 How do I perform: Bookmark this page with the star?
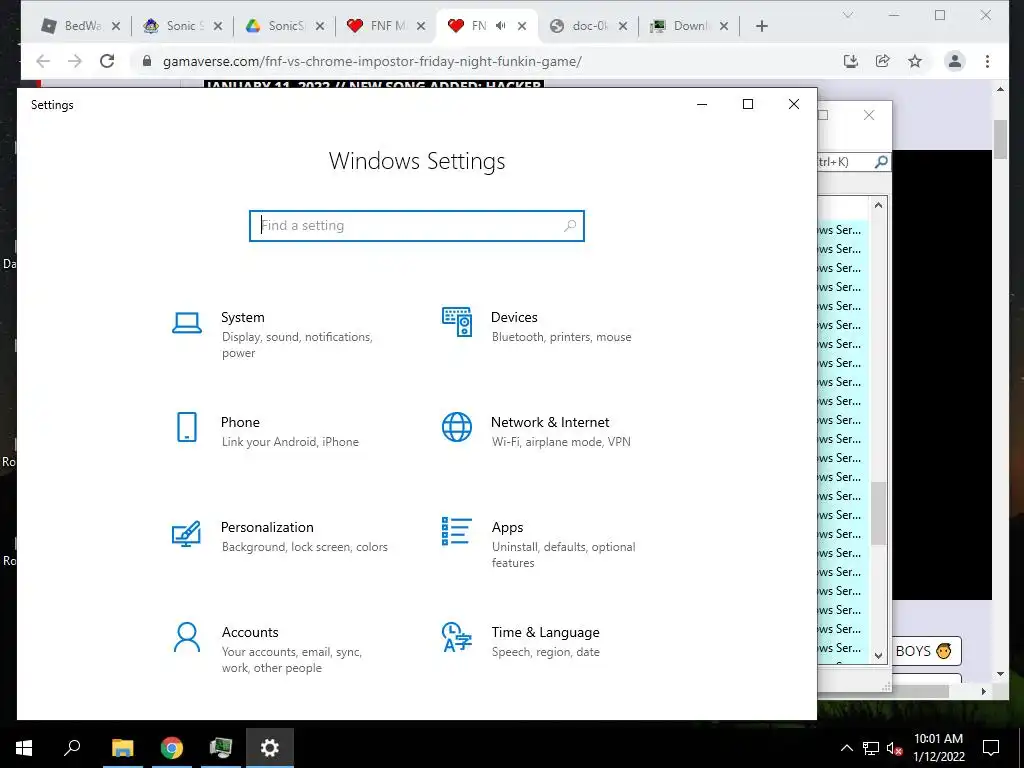click(915, 61)
